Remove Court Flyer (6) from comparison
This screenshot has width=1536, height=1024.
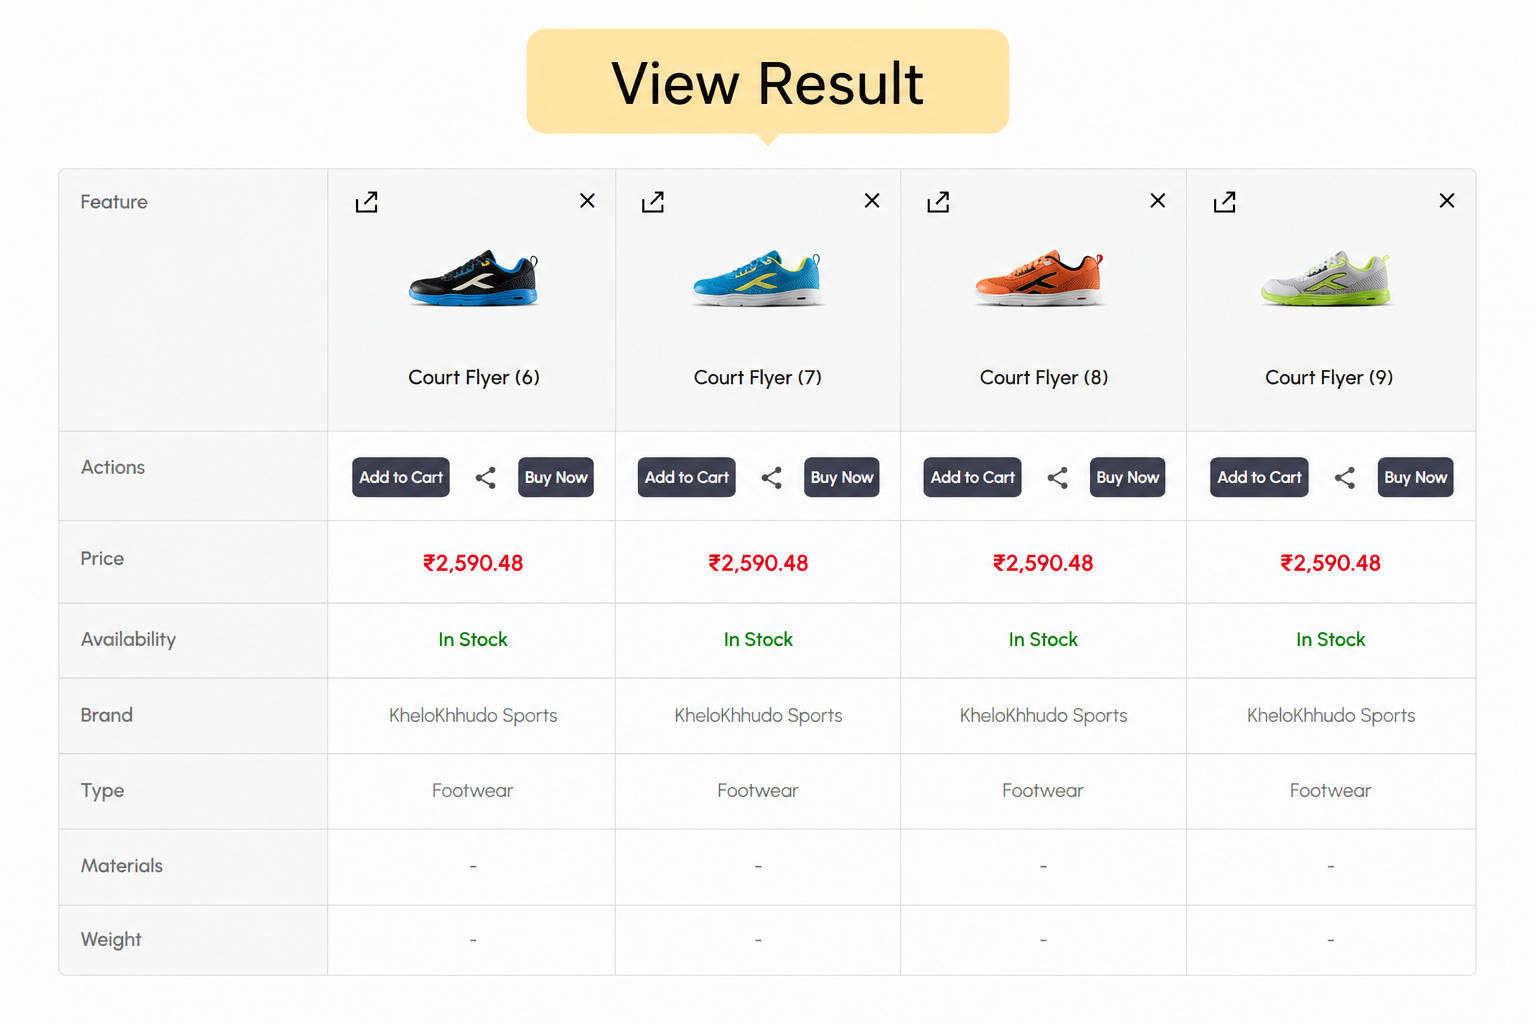pos(587,201)
